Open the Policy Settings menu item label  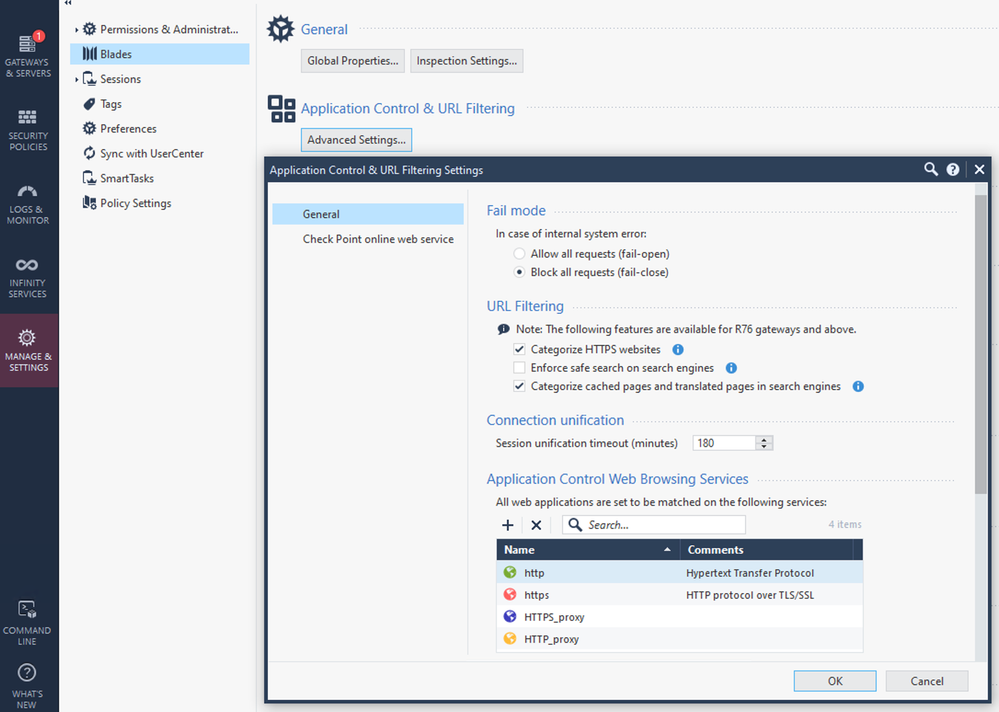[136, 203]
